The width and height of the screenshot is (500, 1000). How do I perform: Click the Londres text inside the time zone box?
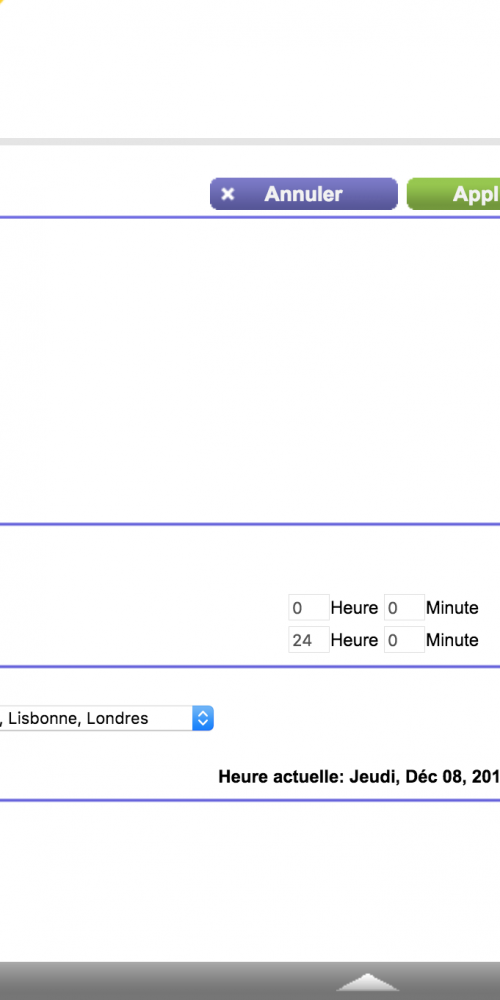click(x=117, y=718)
